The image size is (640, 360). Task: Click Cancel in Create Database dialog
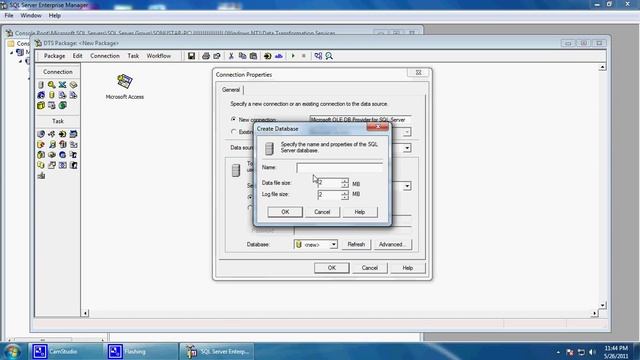pyautogui.click(x=322, y=212)
